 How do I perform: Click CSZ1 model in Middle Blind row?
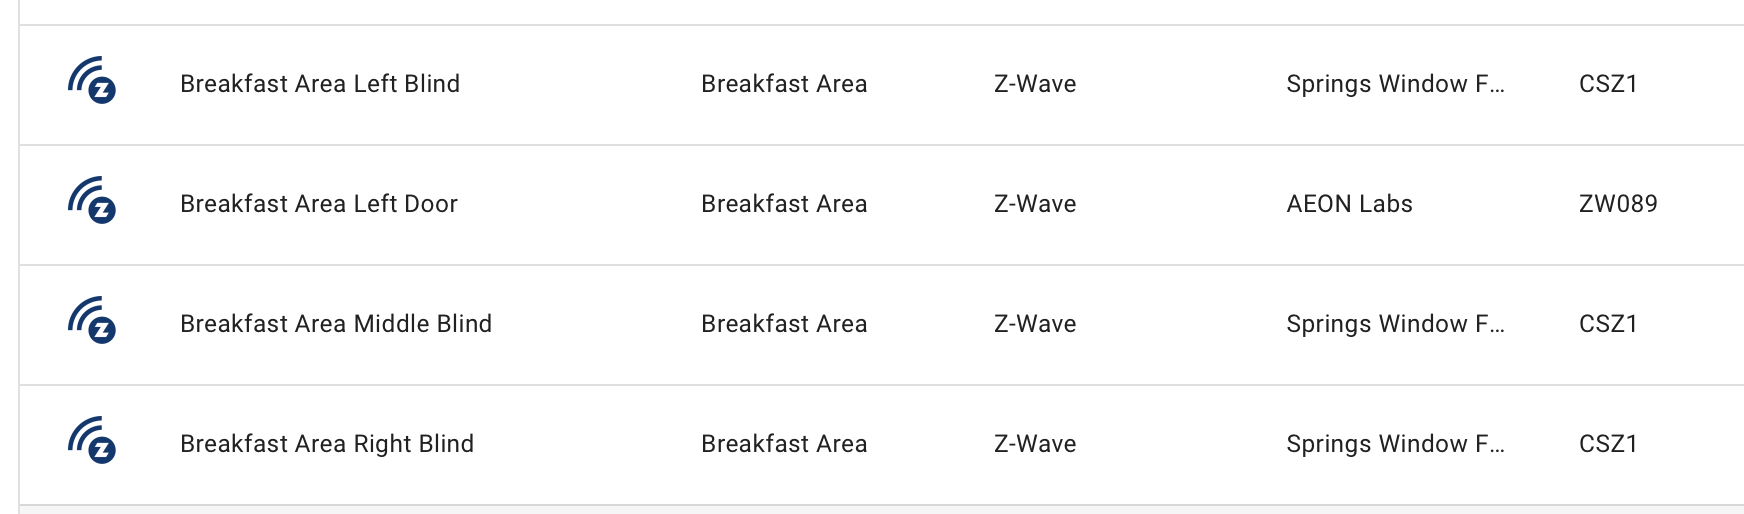(1608, 324)
